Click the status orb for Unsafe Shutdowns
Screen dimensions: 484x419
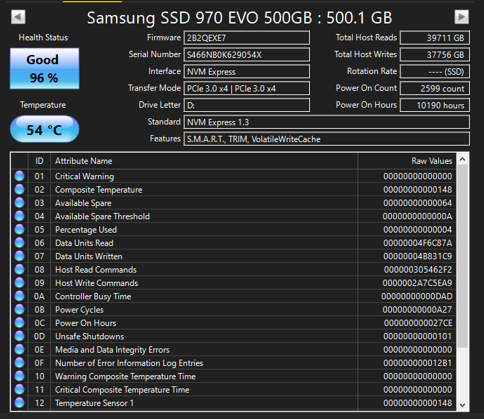click(20, 336)
